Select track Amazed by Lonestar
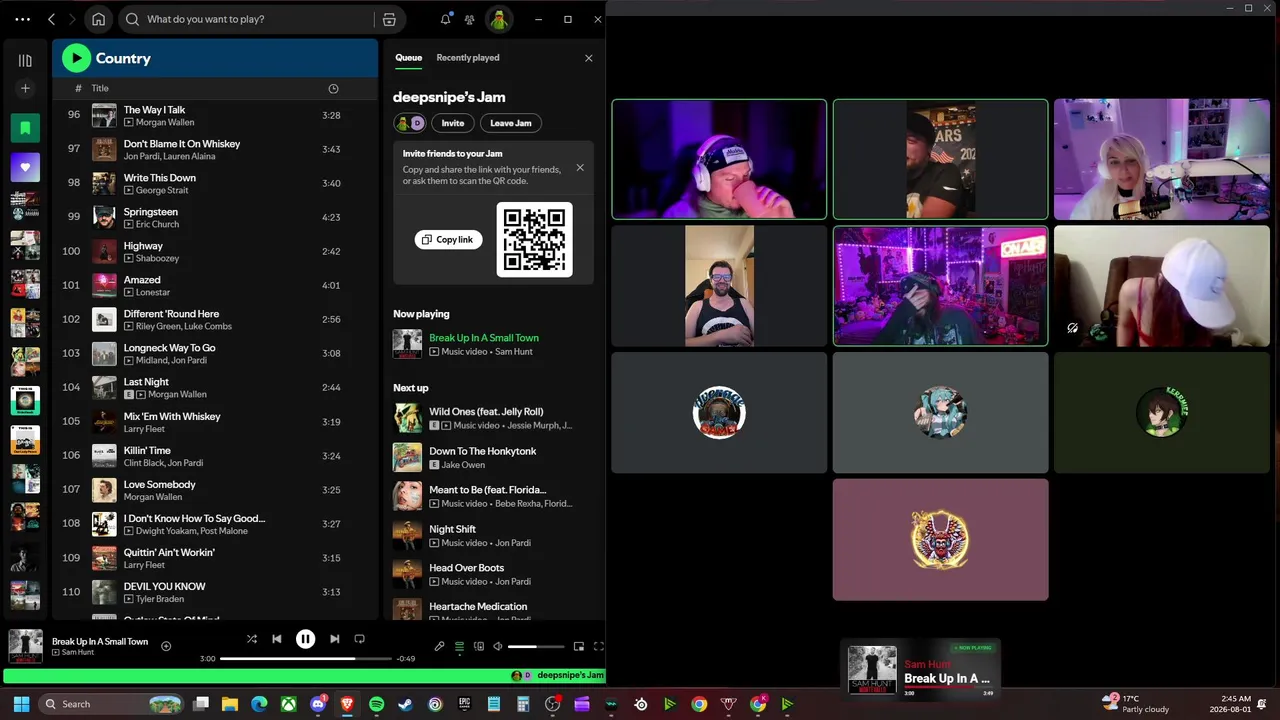1280x720 pixels. tap(215, 285)
